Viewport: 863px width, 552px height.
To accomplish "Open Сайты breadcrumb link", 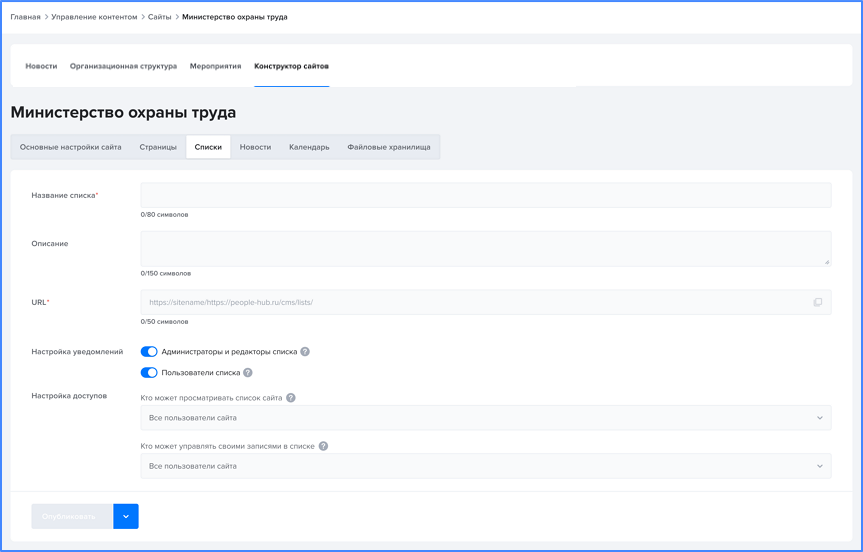I will click(x=160, y=17).
